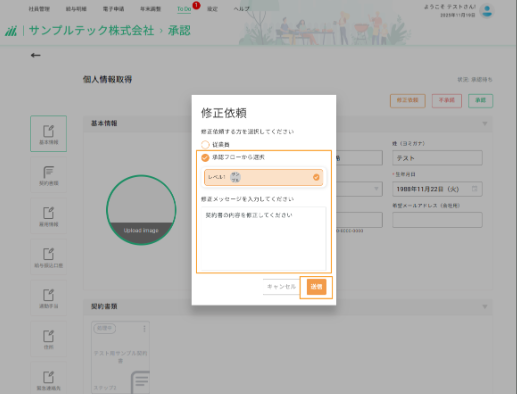This screenshot has height=394, width=517.
Task: Select the レベル1 approver row
Action: pos(263,177)
